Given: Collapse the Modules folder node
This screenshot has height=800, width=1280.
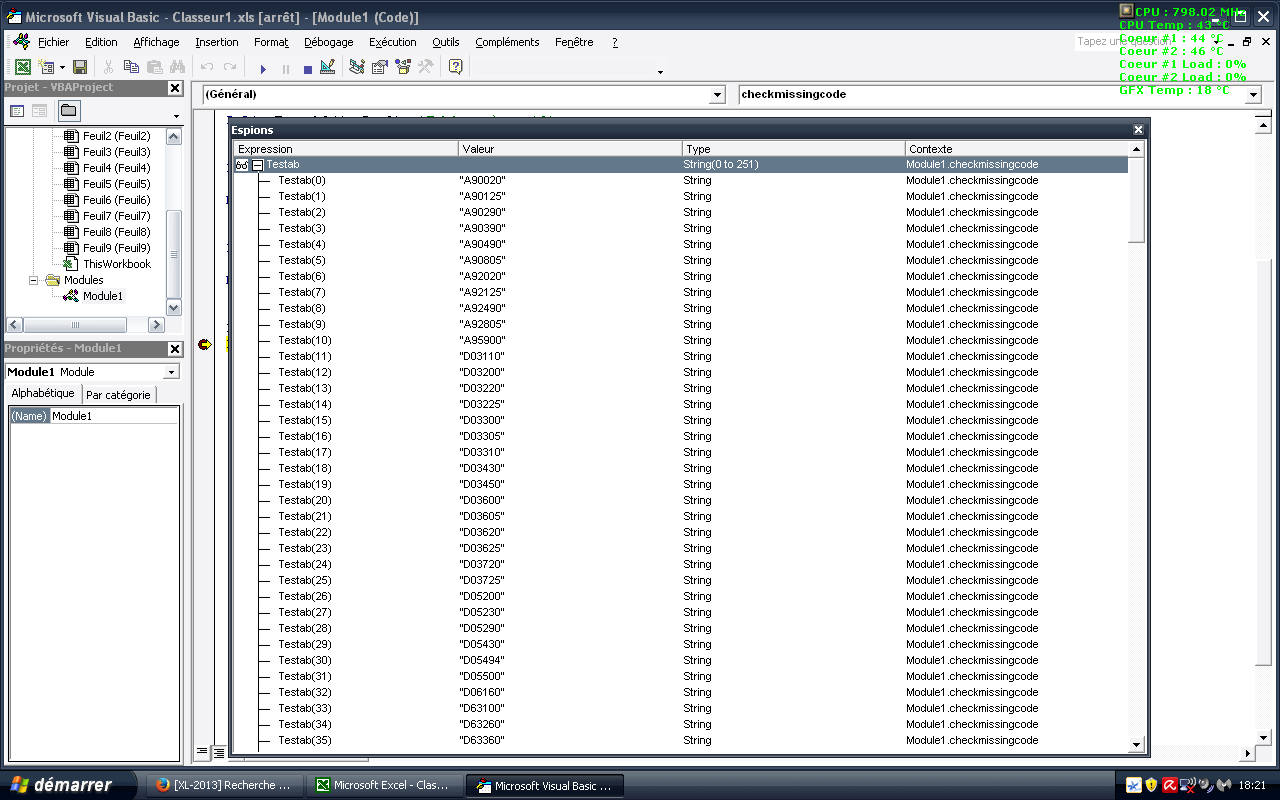Looking at the screenshot, I should pos(34,281).
